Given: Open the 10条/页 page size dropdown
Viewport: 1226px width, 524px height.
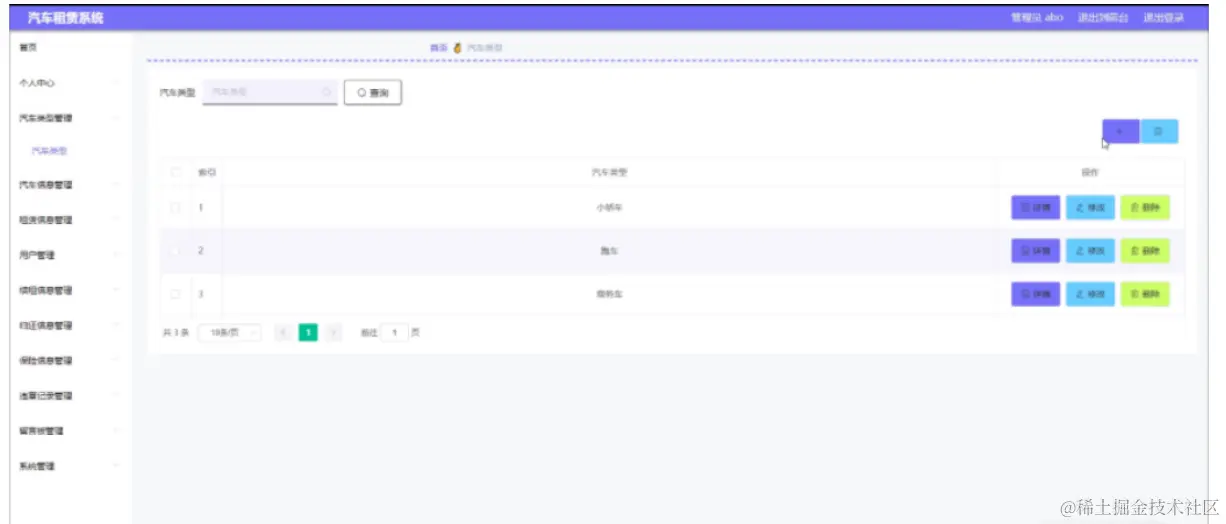Looking at the screenshot, I should coord(230,333).
